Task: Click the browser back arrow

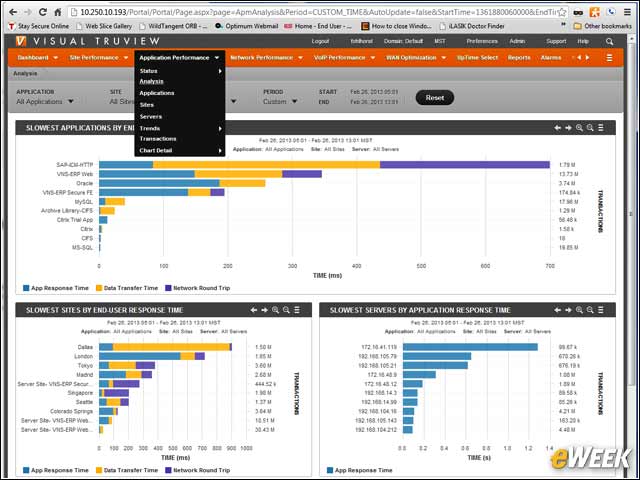Action: 13,12
